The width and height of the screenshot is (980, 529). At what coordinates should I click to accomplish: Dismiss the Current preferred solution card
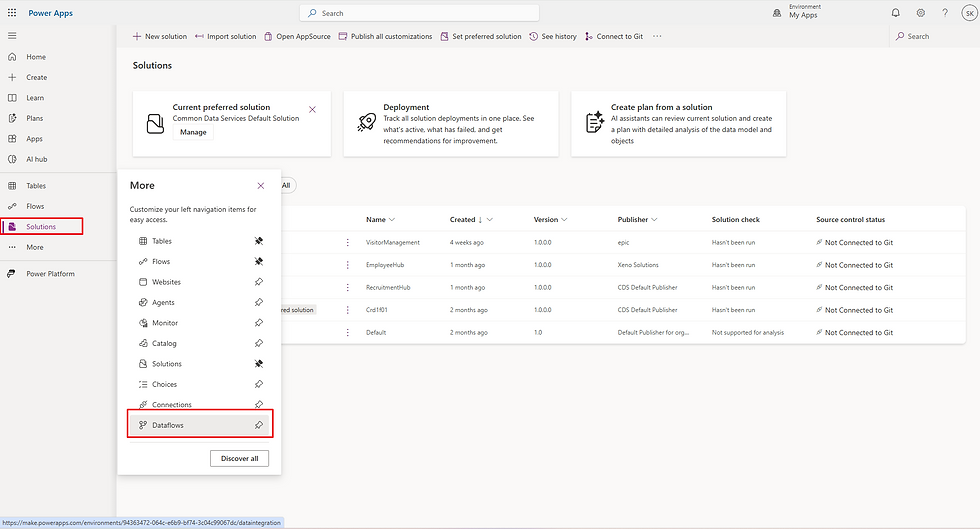[312, 109]
